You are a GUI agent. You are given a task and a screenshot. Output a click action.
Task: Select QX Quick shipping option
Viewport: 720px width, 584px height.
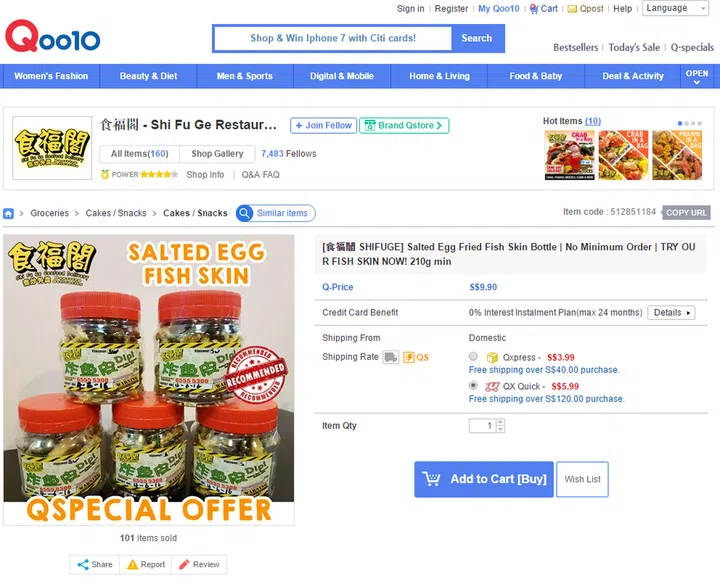tap(473, 385)
